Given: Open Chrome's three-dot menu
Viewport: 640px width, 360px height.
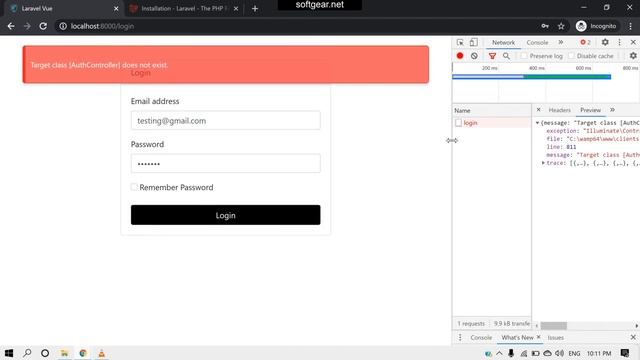Looking at the screenshot, I should coord(630,26).
